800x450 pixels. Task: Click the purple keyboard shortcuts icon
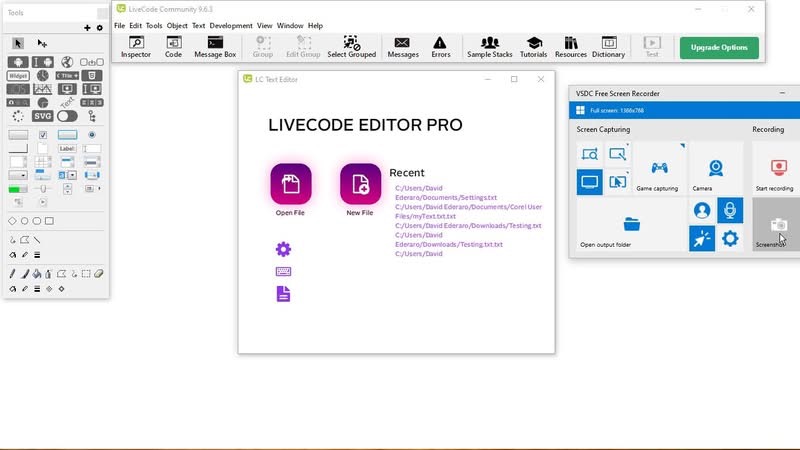(x=283, y=271)
